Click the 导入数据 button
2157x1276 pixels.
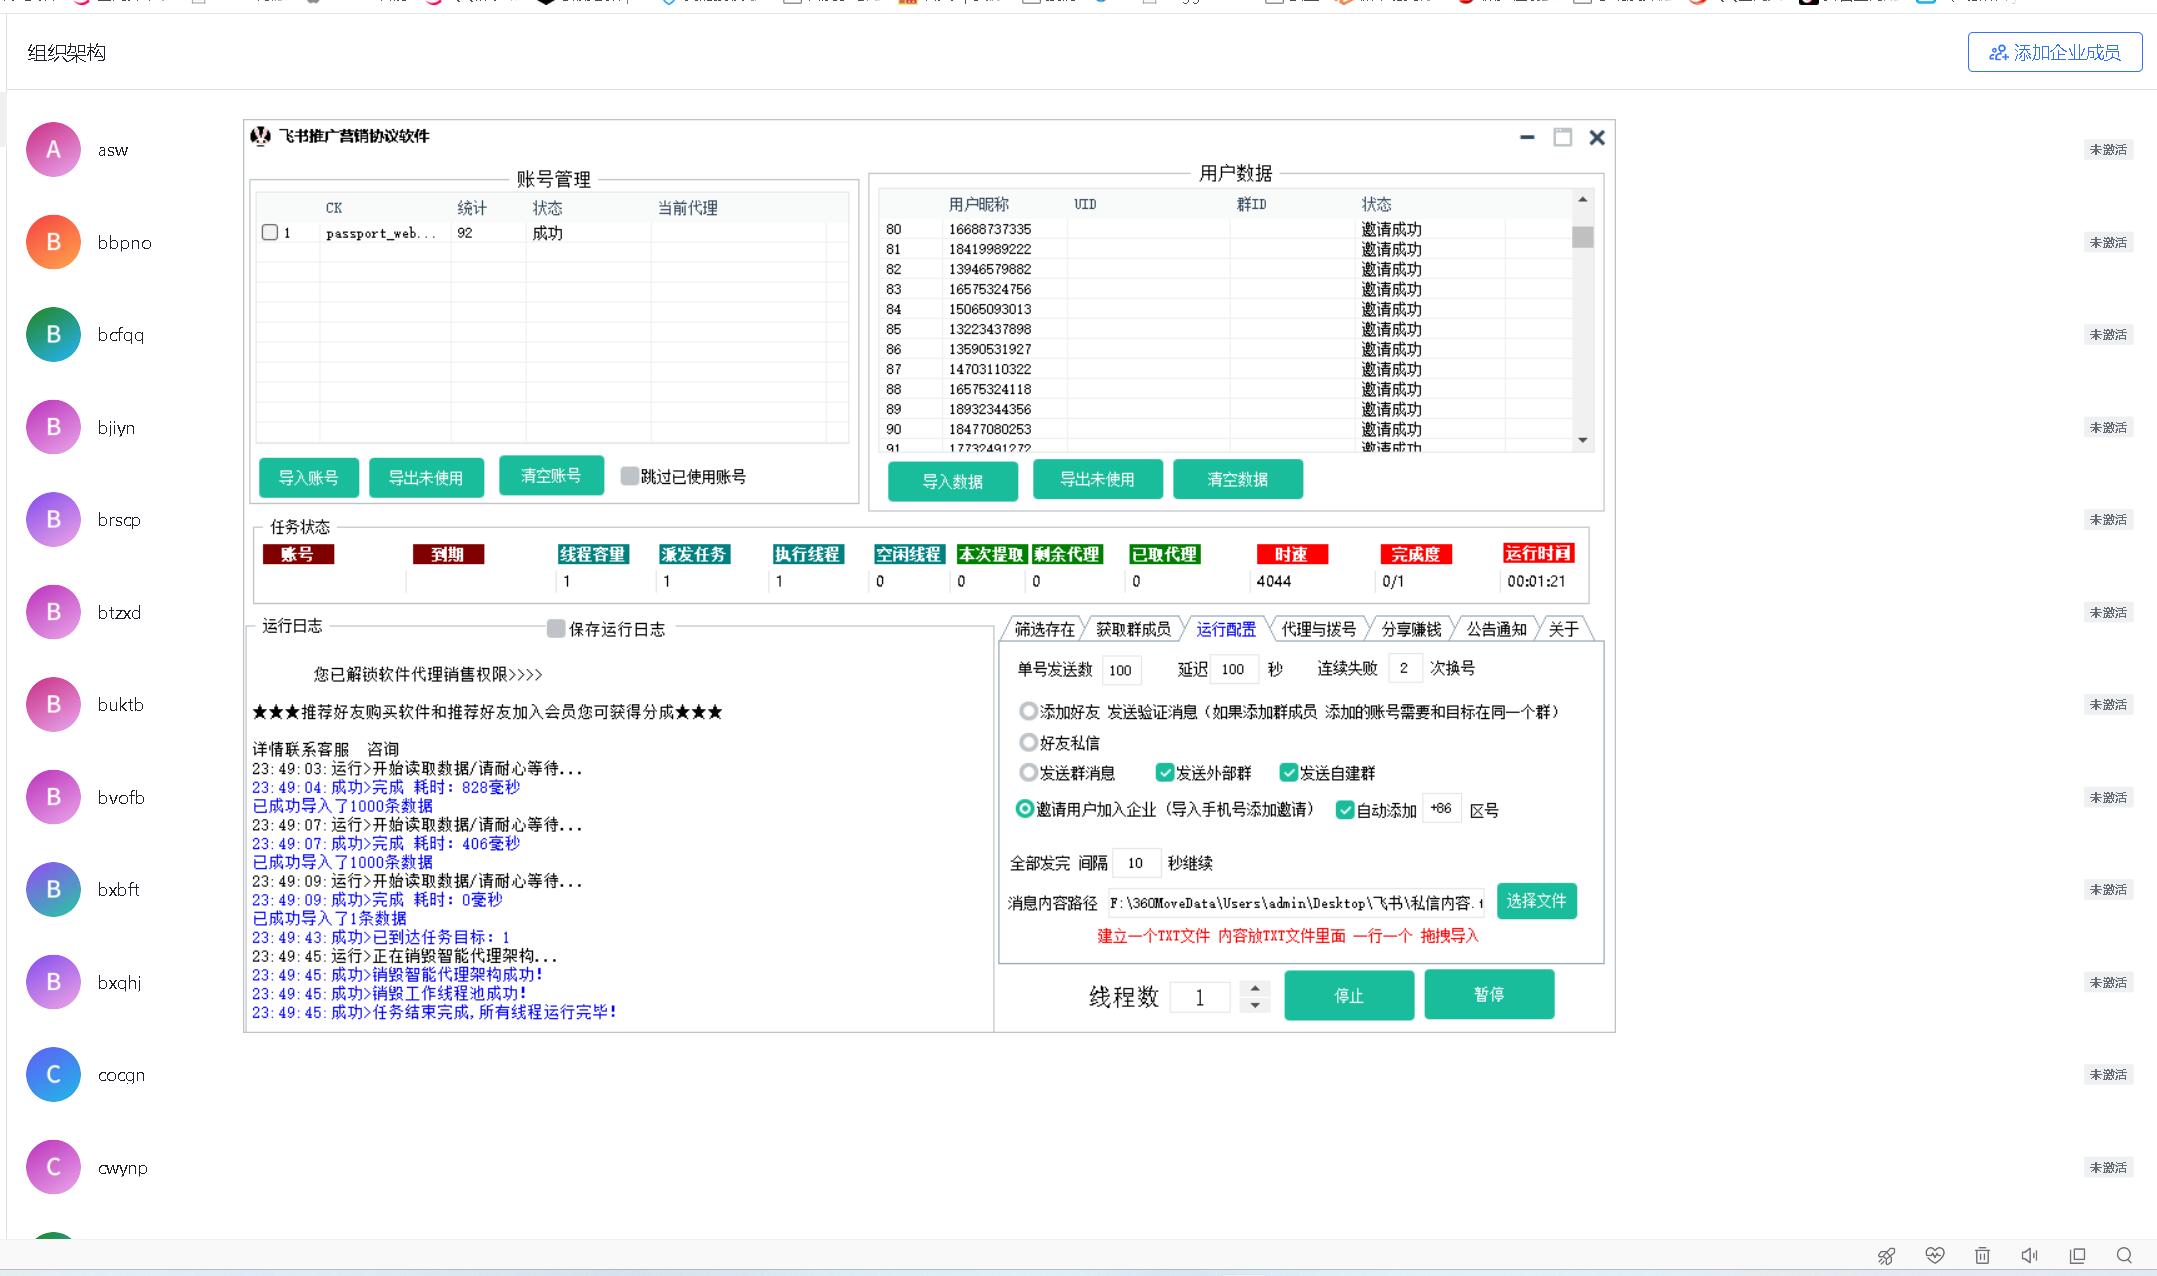(952, 481)
